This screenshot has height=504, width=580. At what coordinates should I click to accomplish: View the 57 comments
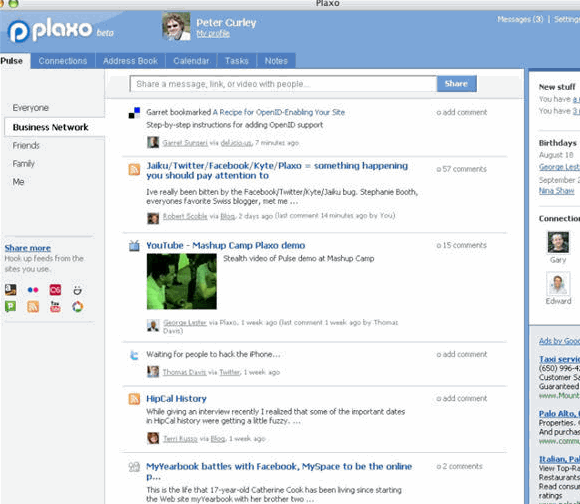click(462, 169)
